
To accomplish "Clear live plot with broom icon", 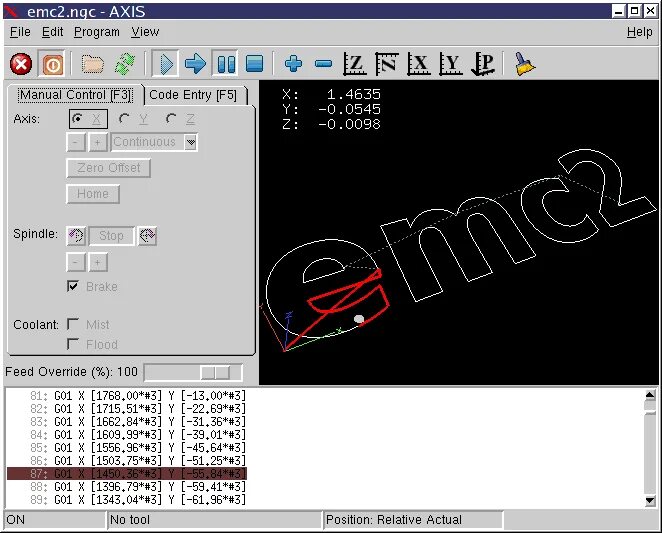I will [x=524, y=64].
